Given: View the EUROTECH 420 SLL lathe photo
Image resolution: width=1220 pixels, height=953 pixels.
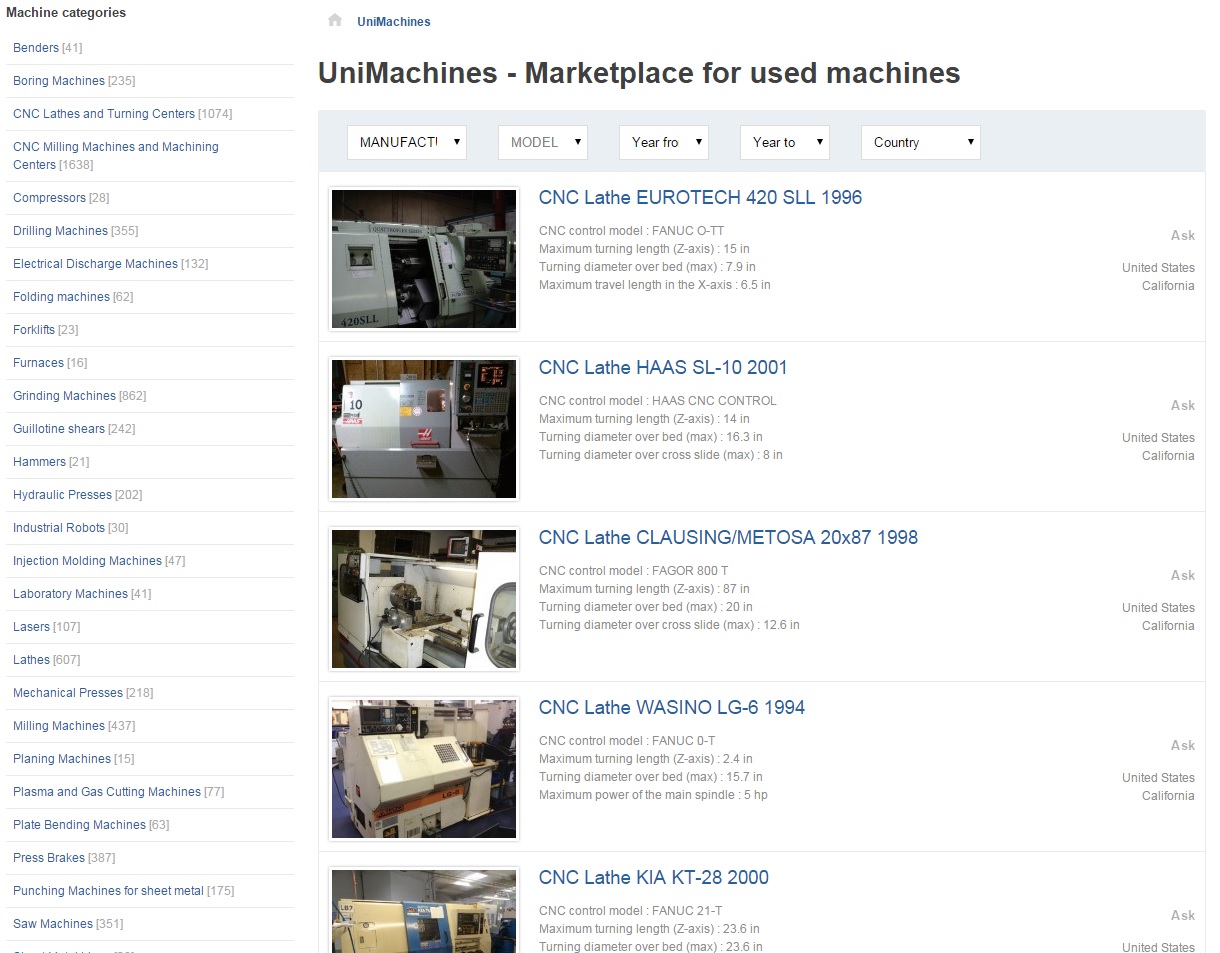Looking at the screenshot, I should coord(424,259).
